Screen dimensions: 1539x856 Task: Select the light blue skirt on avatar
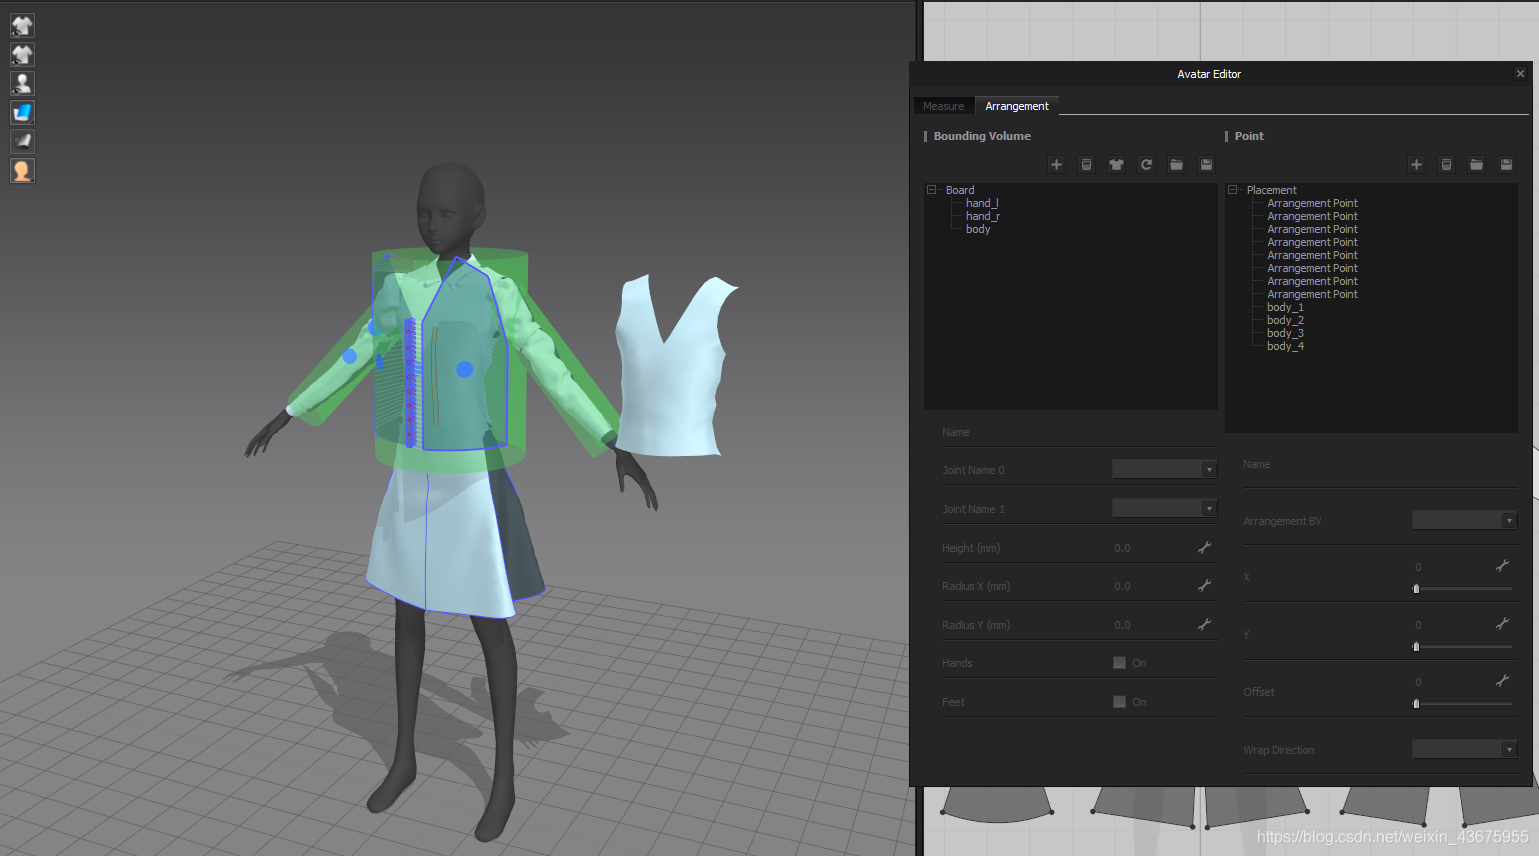coord(440,545)
